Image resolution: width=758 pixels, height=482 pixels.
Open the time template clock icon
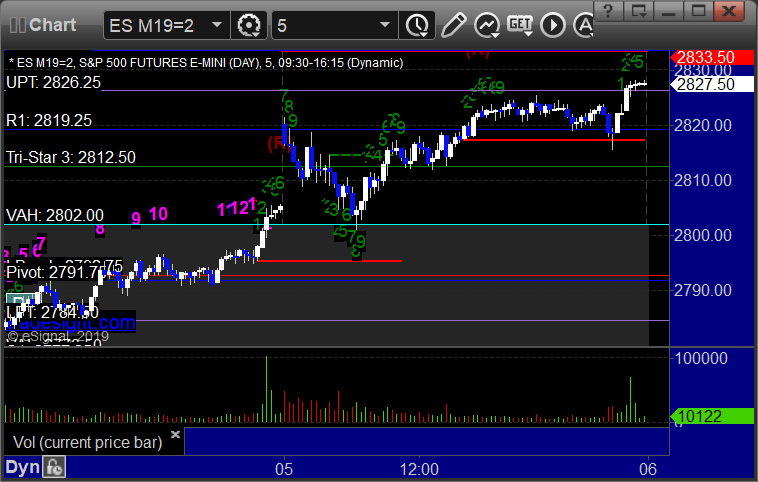[417, 25]
